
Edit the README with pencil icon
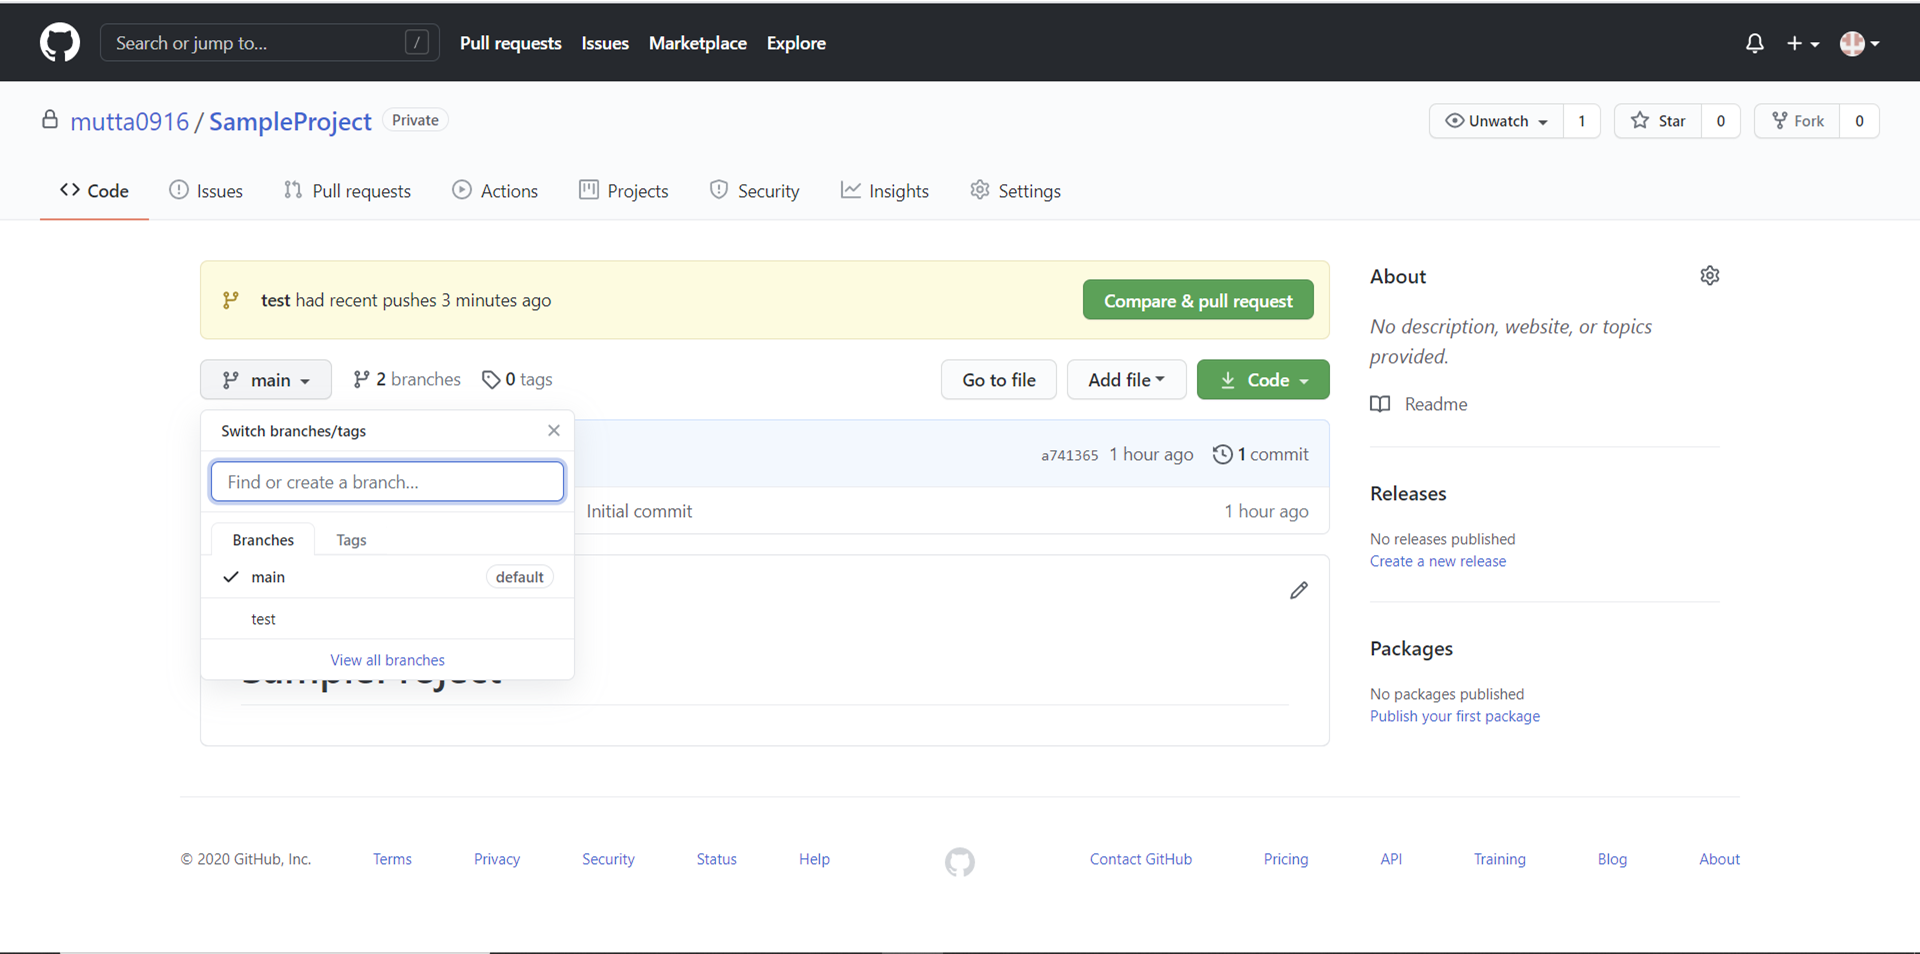click(1298, 590)
